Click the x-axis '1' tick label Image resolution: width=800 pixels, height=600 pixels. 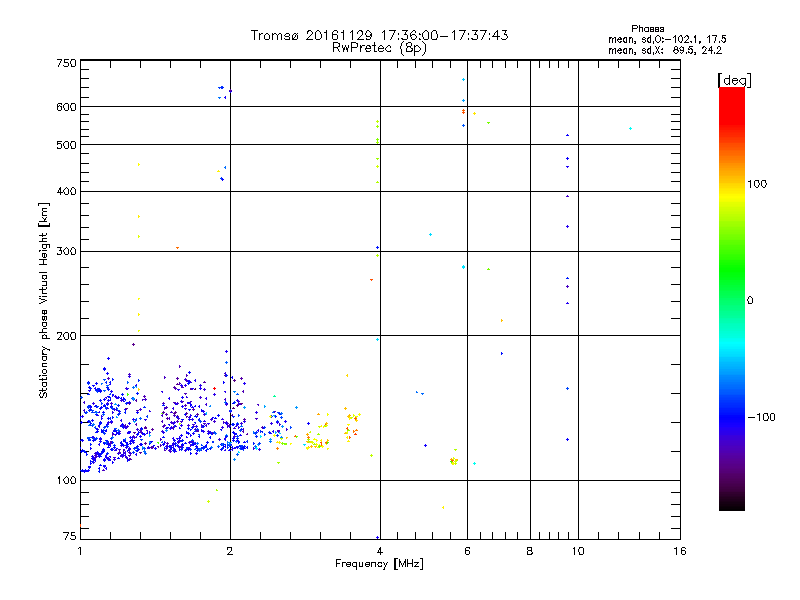(80, 551)
